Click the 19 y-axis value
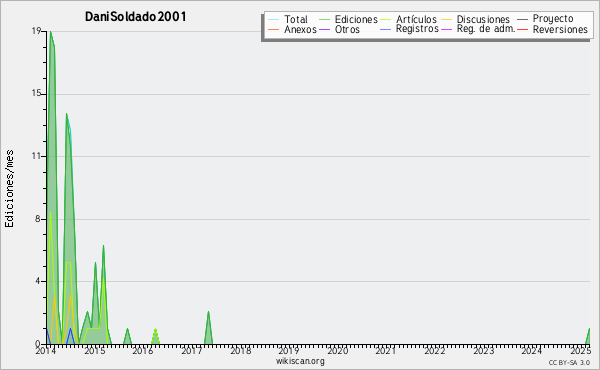The height and width of the screenshot is (370, 600). click(x=36, y=31)
